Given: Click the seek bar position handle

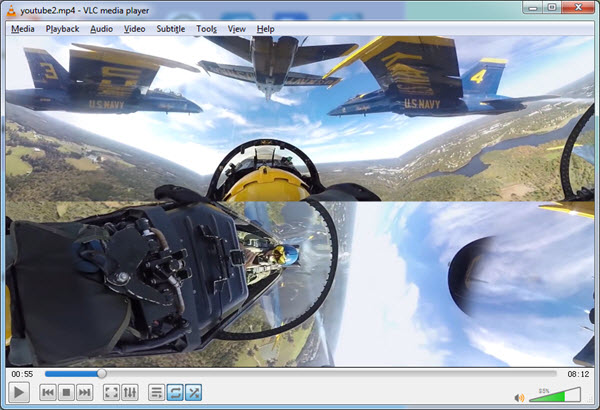Looking at the screenshot, I should [101, 373].
